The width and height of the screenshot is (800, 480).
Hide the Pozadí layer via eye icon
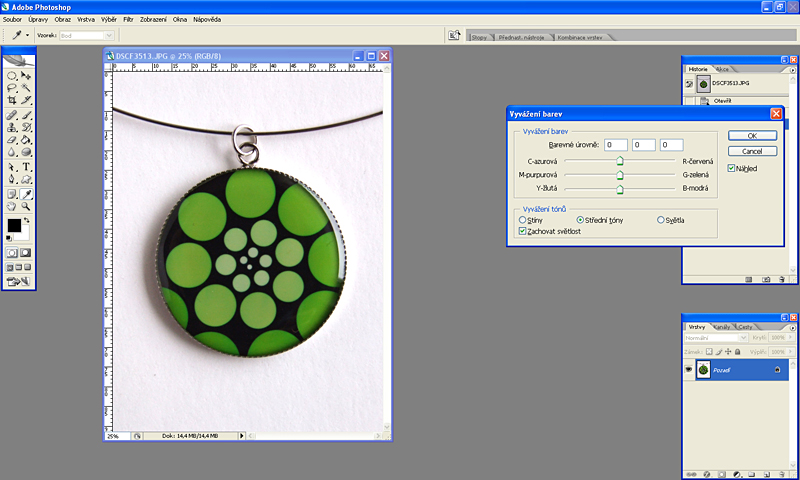click(689, 370)
